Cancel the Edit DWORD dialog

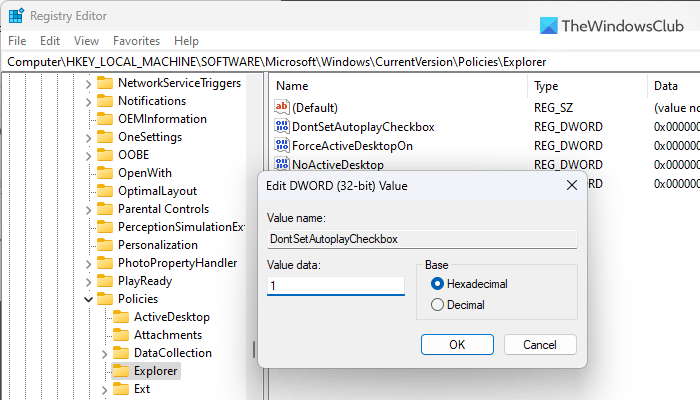point(540,344)
